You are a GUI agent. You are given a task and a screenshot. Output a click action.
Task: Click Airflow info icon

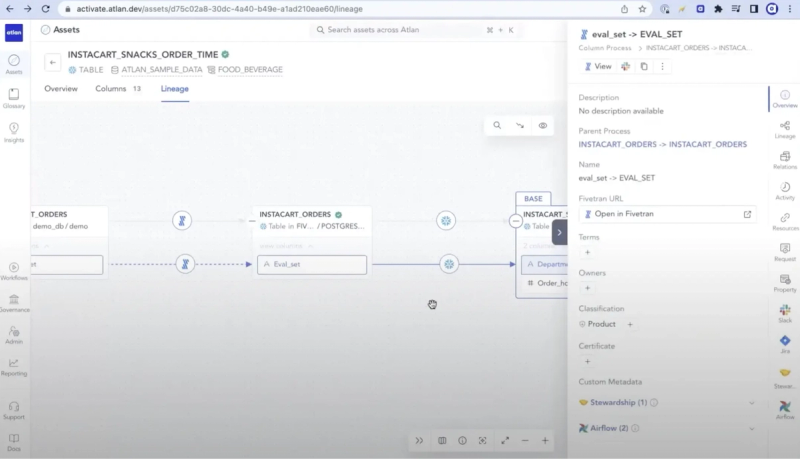(635, 428)
